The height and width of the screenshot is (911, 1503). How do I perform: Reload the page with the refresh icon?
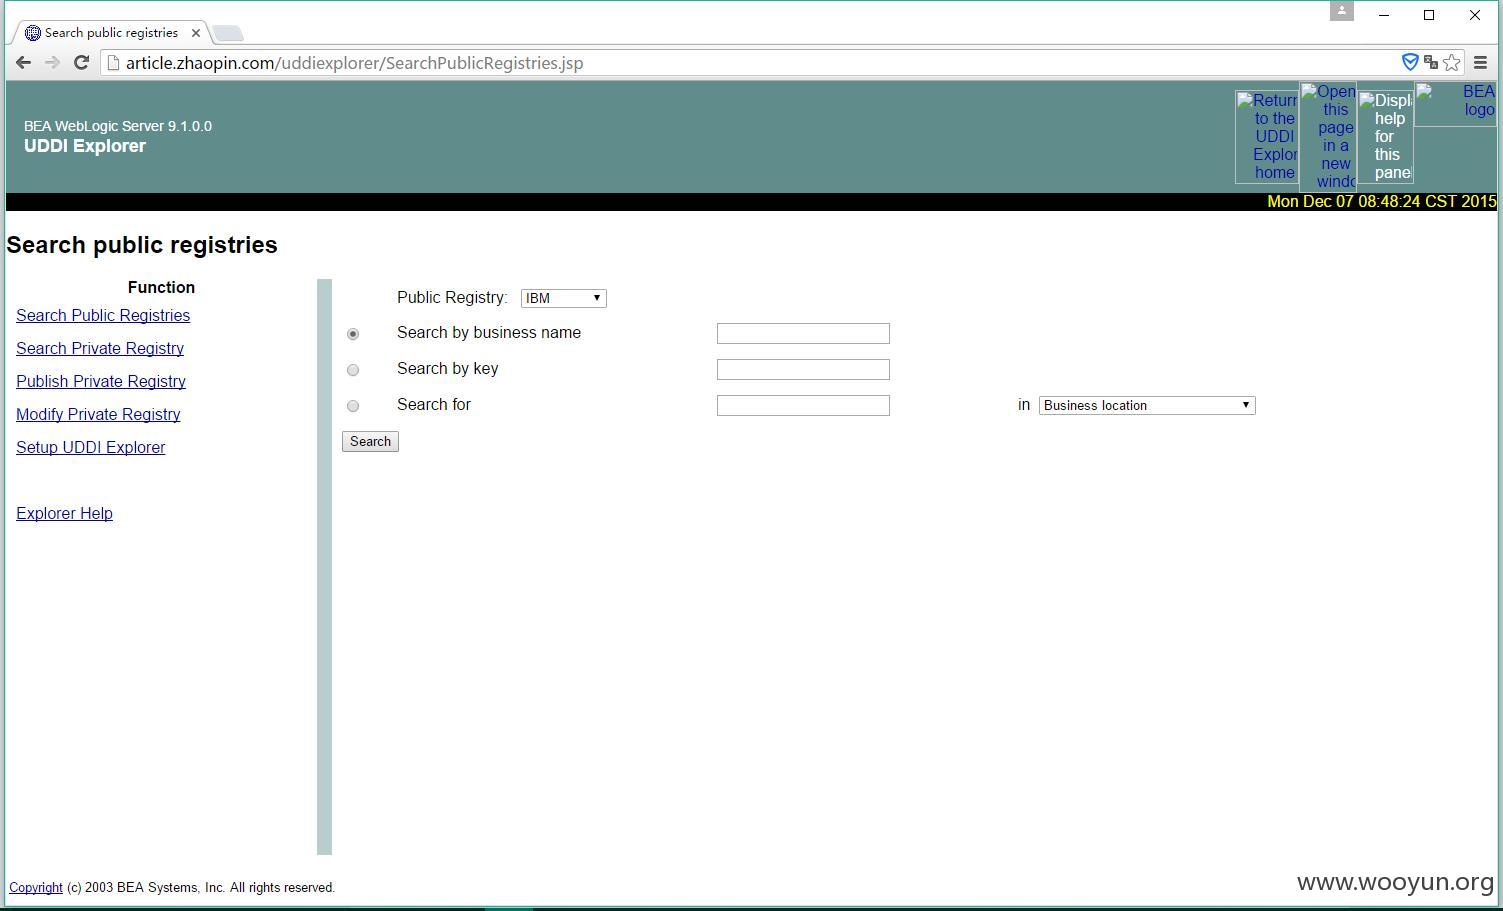(82, 63)
